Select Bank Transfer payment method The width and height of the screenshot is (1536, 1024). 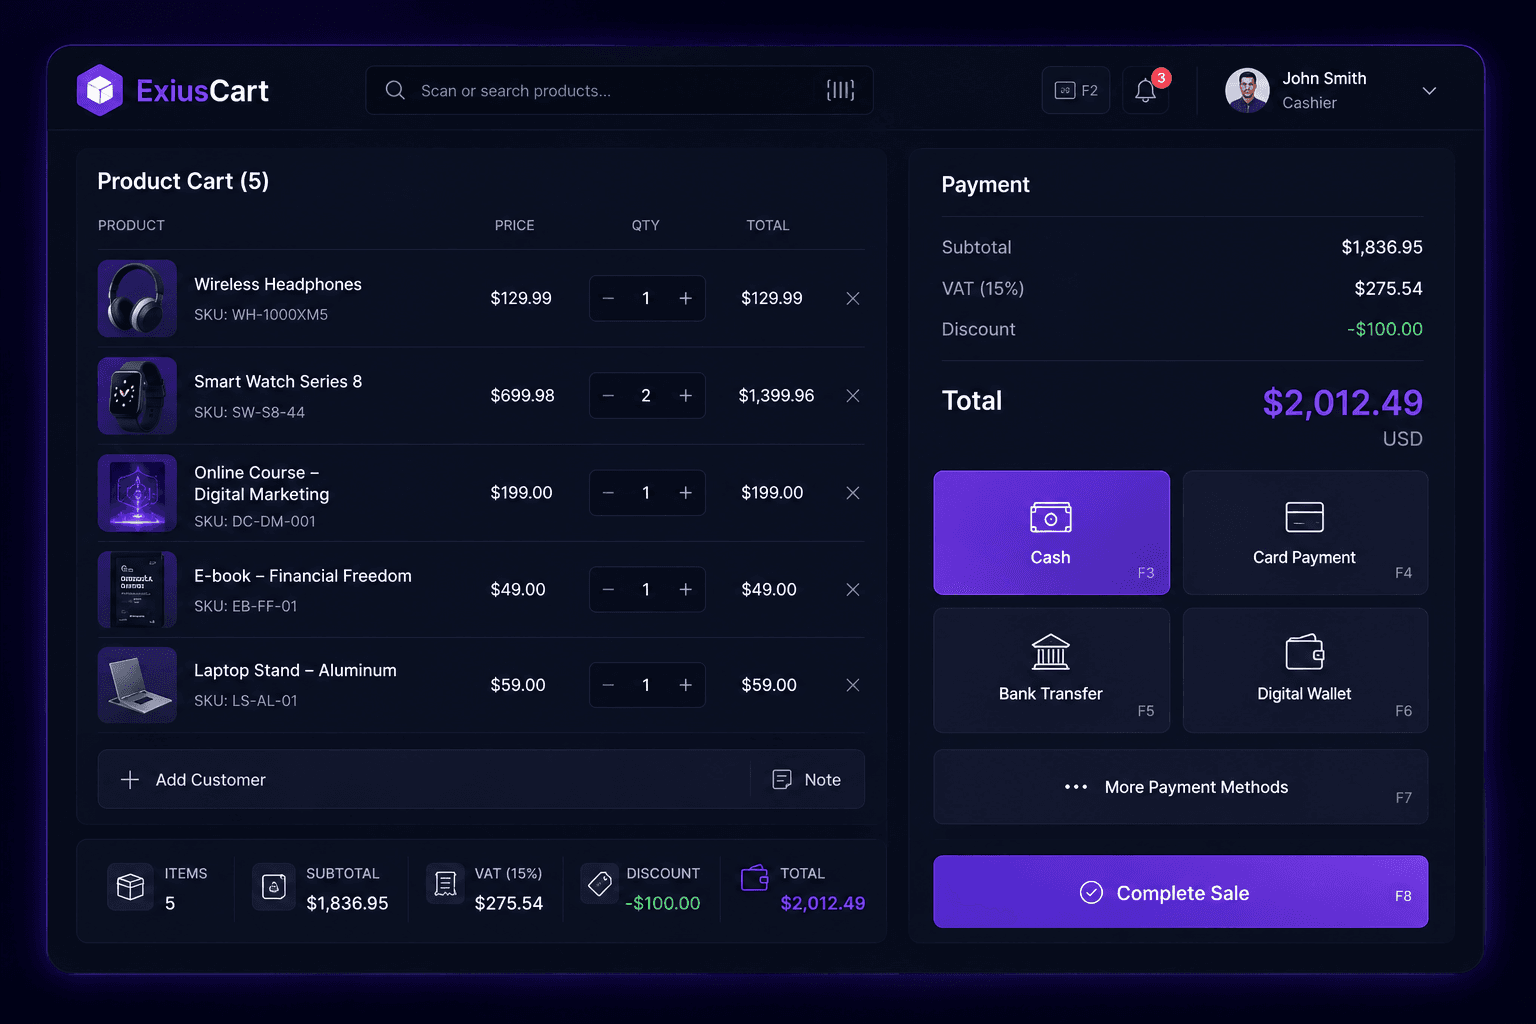[1051, 671]
